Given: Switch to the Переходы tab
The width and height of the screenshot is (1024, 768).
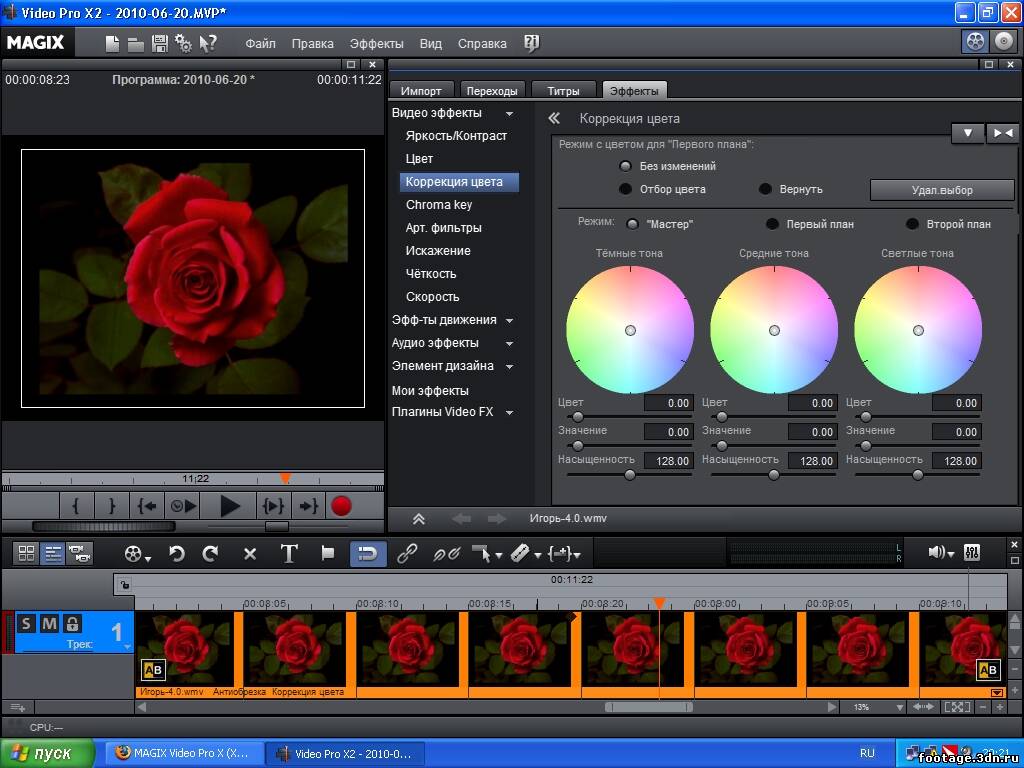Looking at the screenshot, I should pos(492,91).
